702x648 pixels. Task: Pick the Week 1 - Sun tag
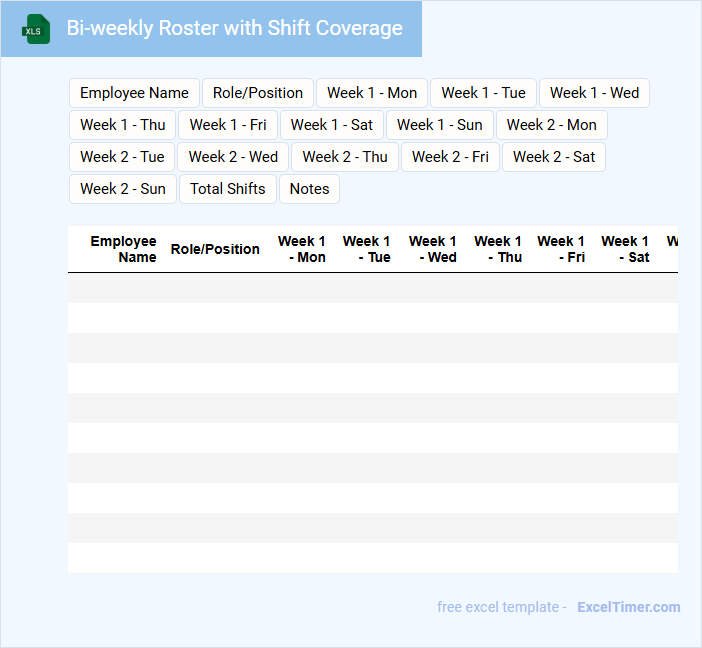(440, 125)
